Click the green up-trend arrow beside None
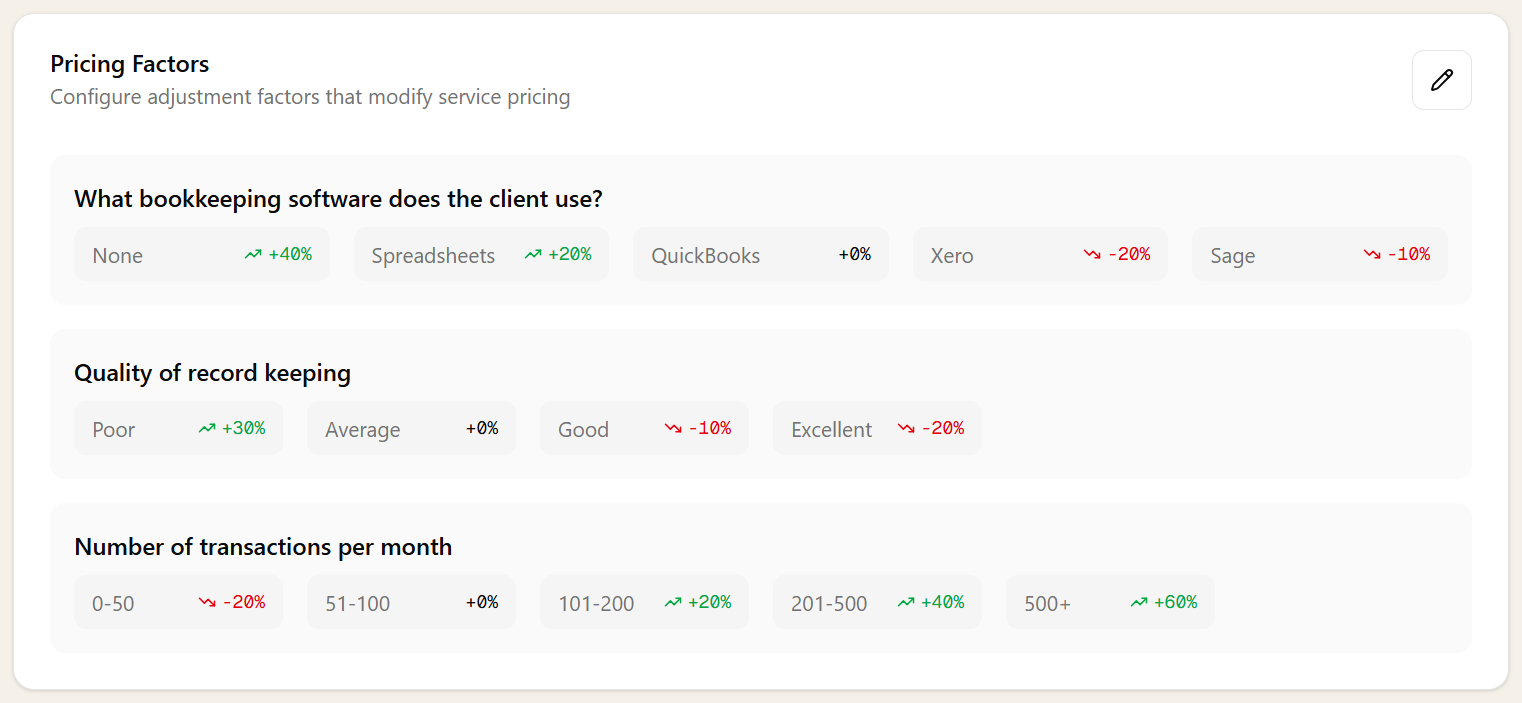This screenshot has width=1522, height=703. pyautogui.click(x=253, y=255)
